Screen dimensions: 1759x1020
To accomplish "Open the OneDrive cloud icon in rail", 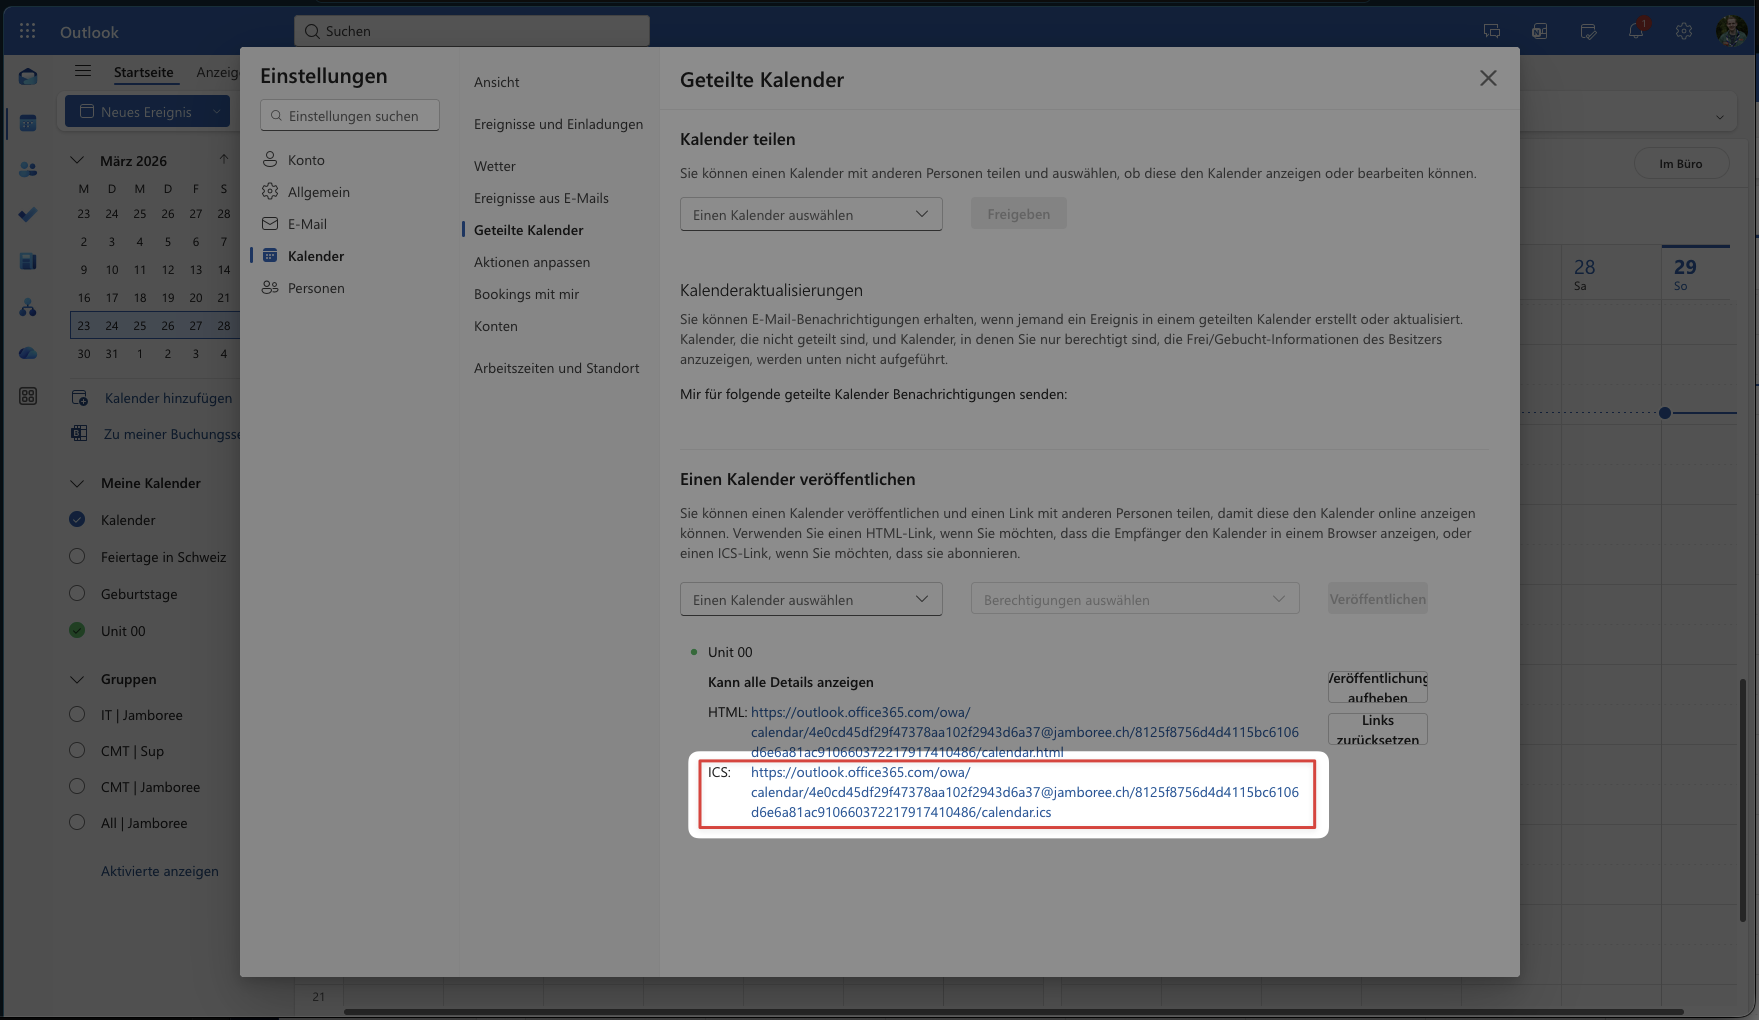I will 28,353.
